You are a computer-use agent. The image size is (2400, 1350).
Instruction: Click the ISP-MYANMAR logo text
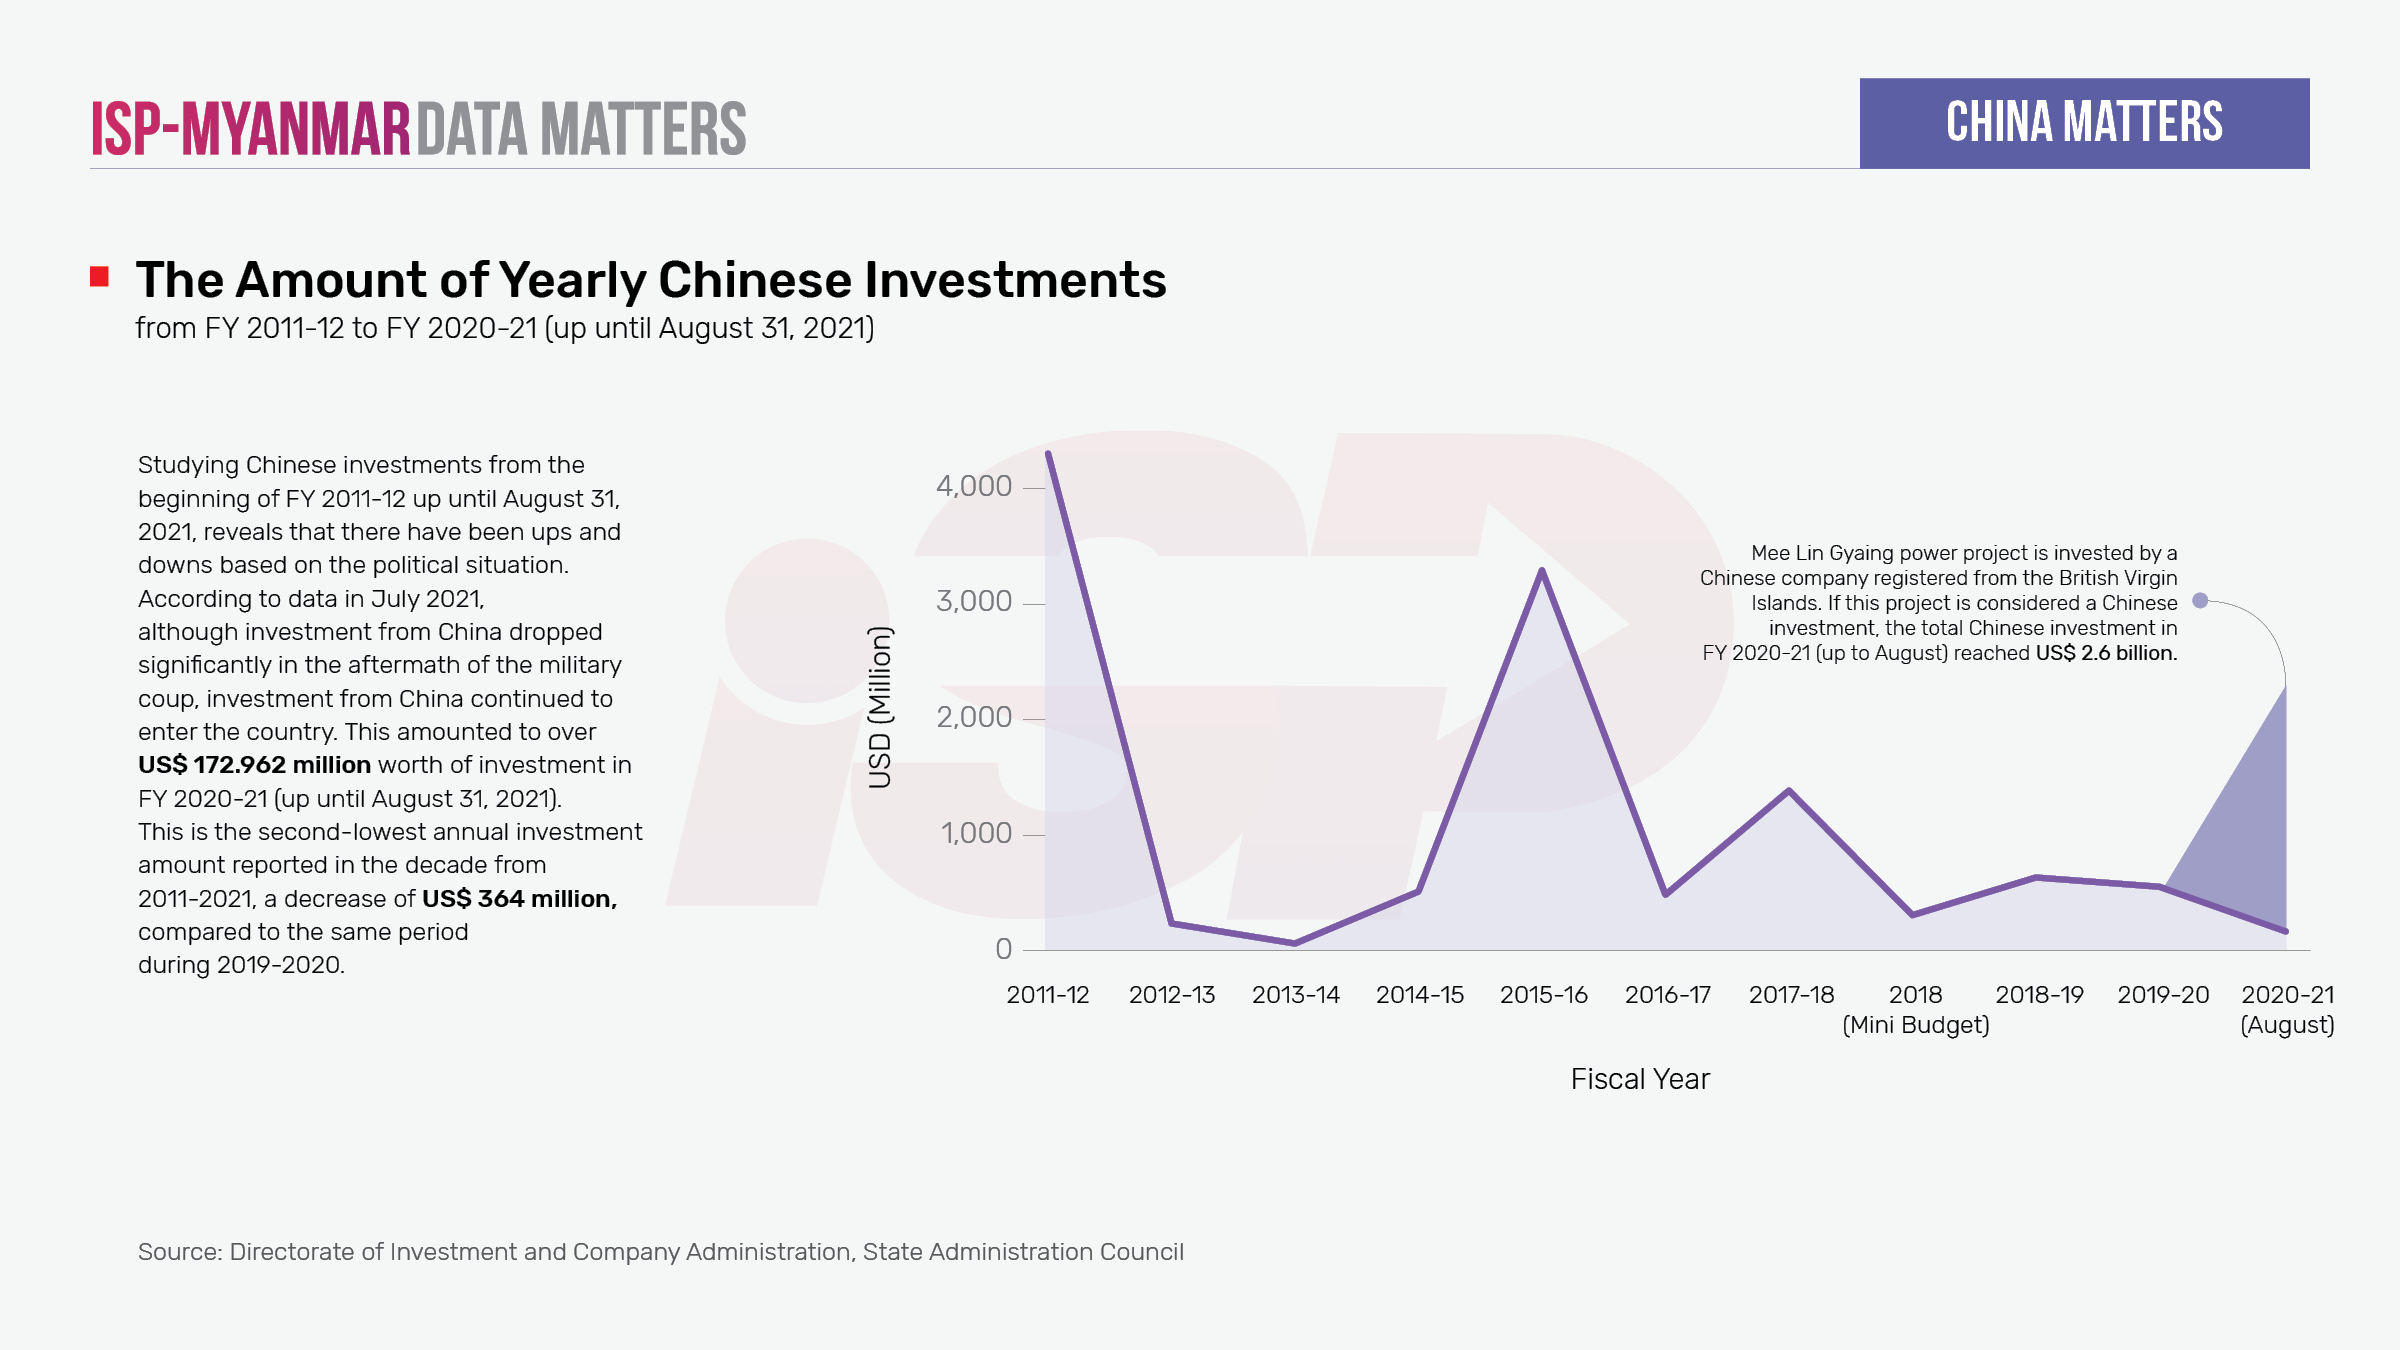click(x=250, y=129)
